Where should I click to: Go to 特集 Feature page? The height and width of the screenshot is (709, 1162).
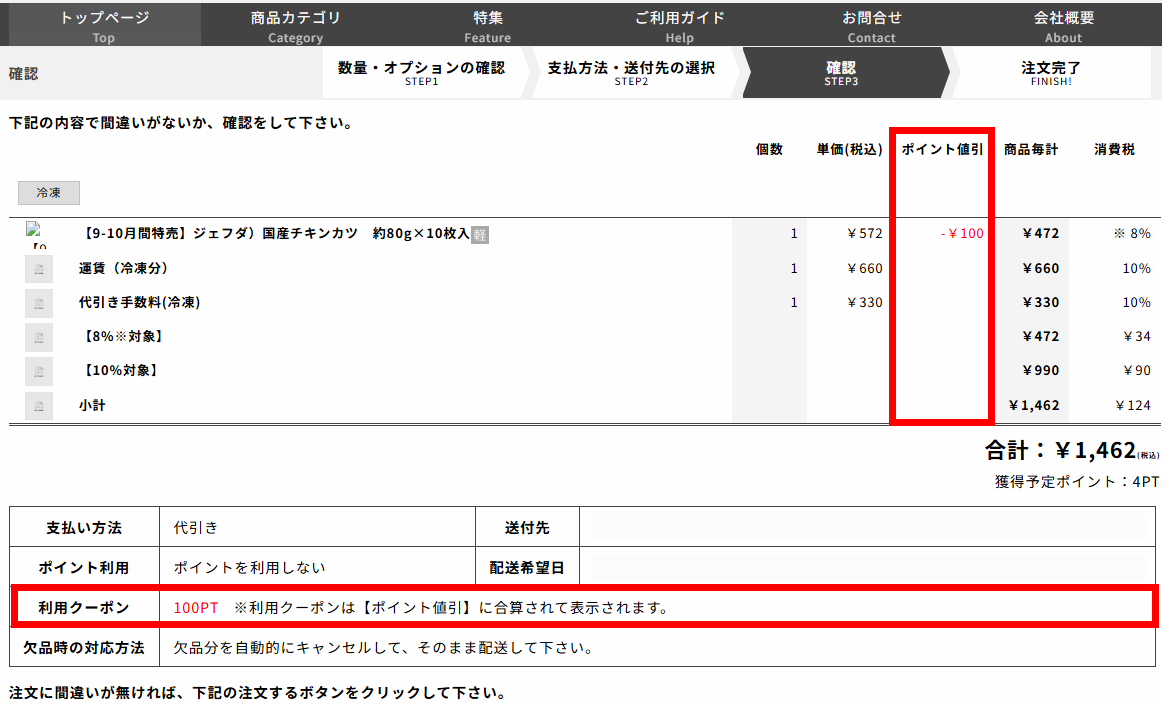point(488,25)
